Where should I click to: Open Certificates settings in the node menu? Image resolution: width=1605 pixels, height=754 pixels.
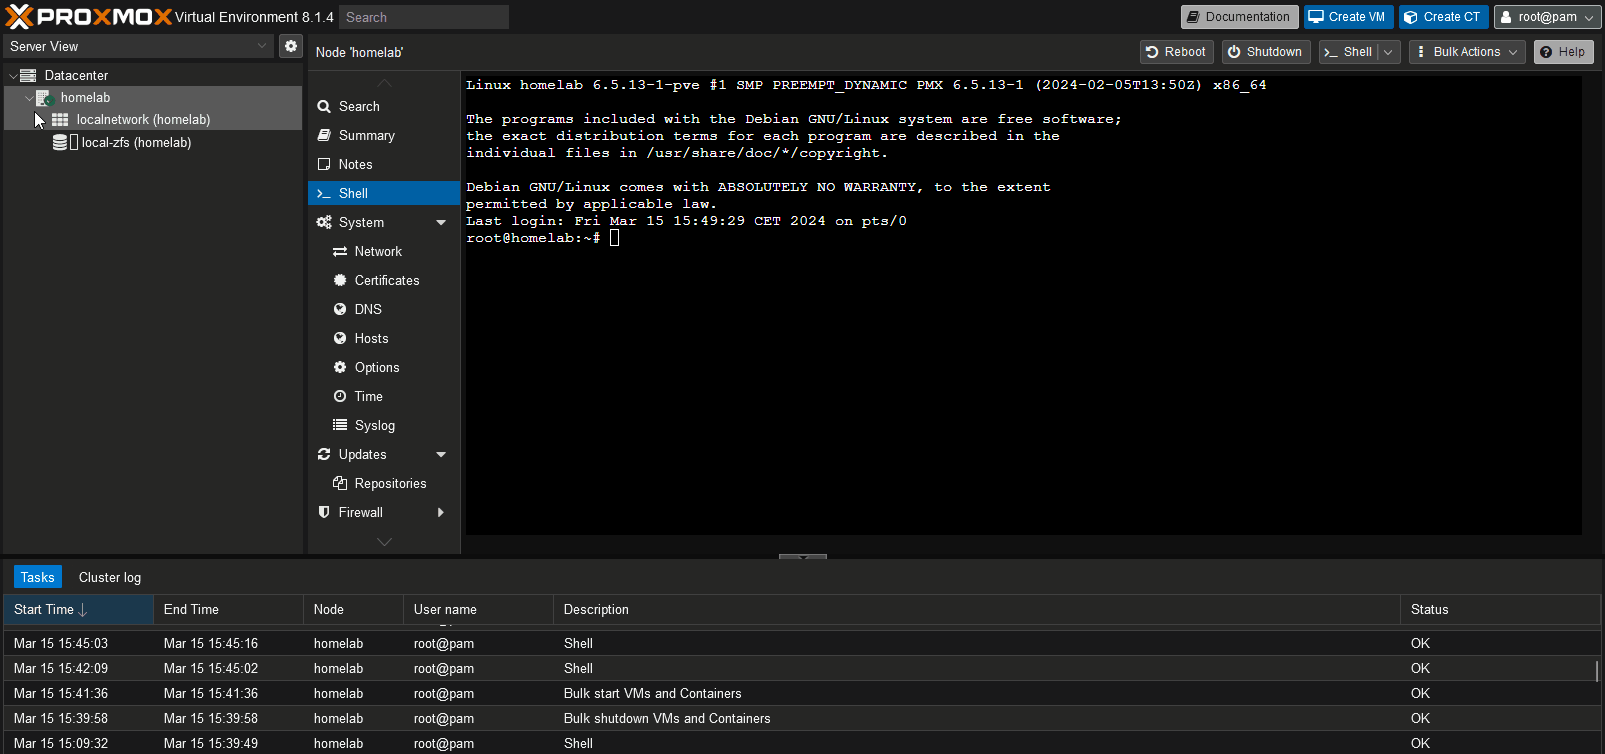386,281
